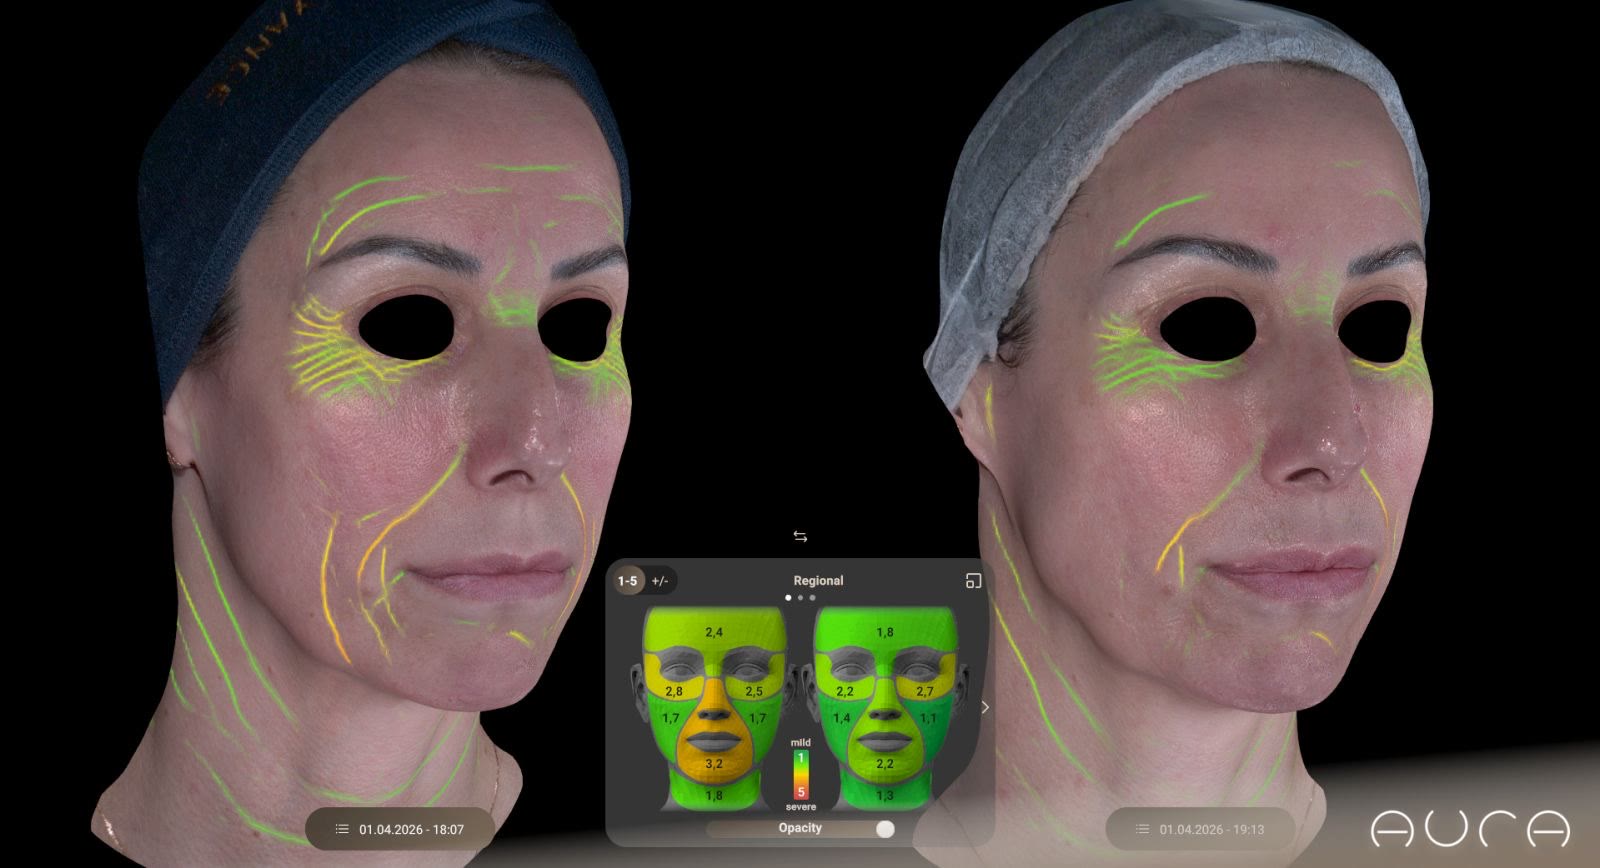The height and width of the screenshot is (868, 1600).
Task: Select the first page dot under Regional
Action: tap(788, 598)
